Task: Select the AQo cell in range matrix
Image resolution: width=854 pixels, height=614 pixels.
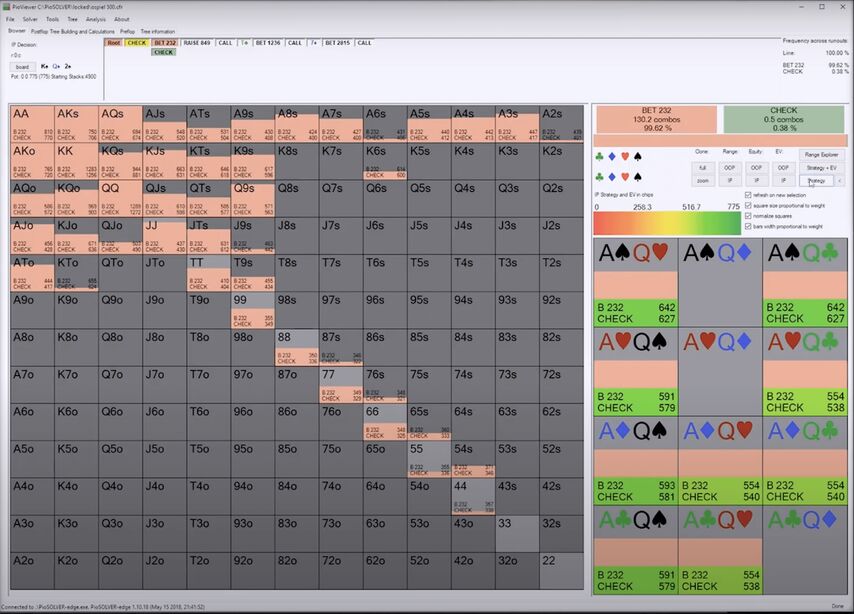Action: click(32, 198)
